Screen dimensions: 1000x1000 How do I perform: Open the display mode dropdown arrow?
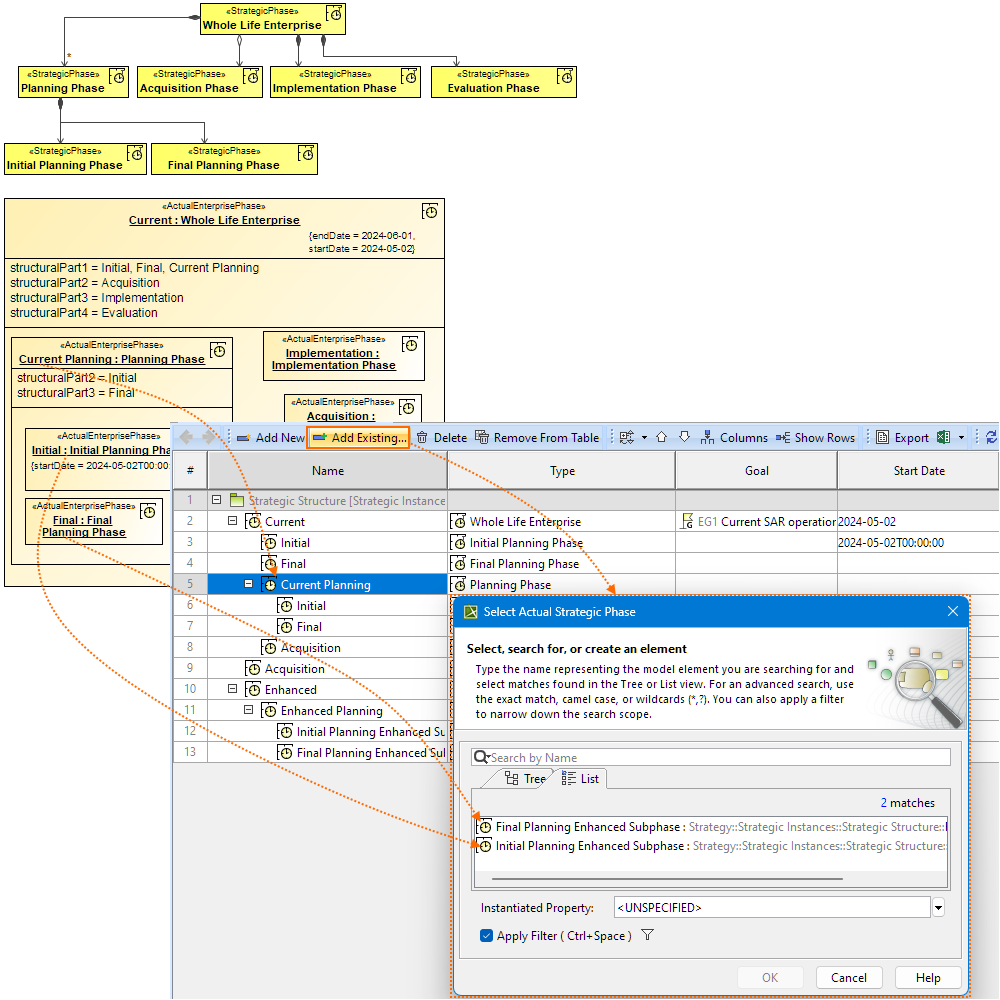coord(644,438)
